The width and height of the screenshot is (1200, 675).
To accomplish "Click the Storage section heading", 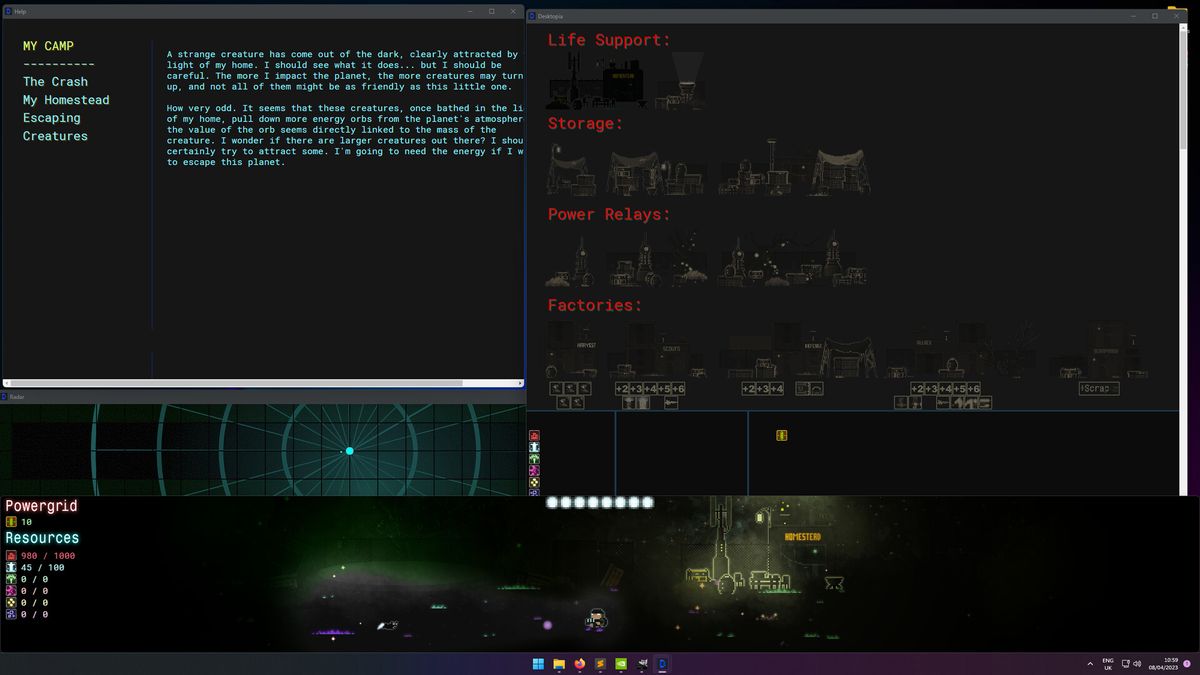I will [x=585, y=124].
